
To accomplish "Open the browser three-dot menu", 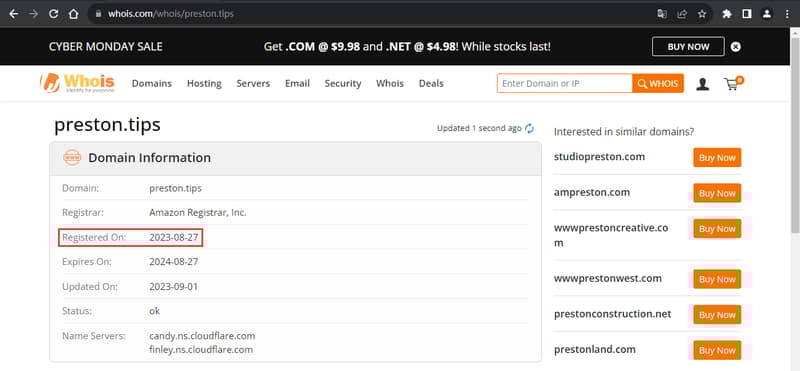I will pos(787,14).
